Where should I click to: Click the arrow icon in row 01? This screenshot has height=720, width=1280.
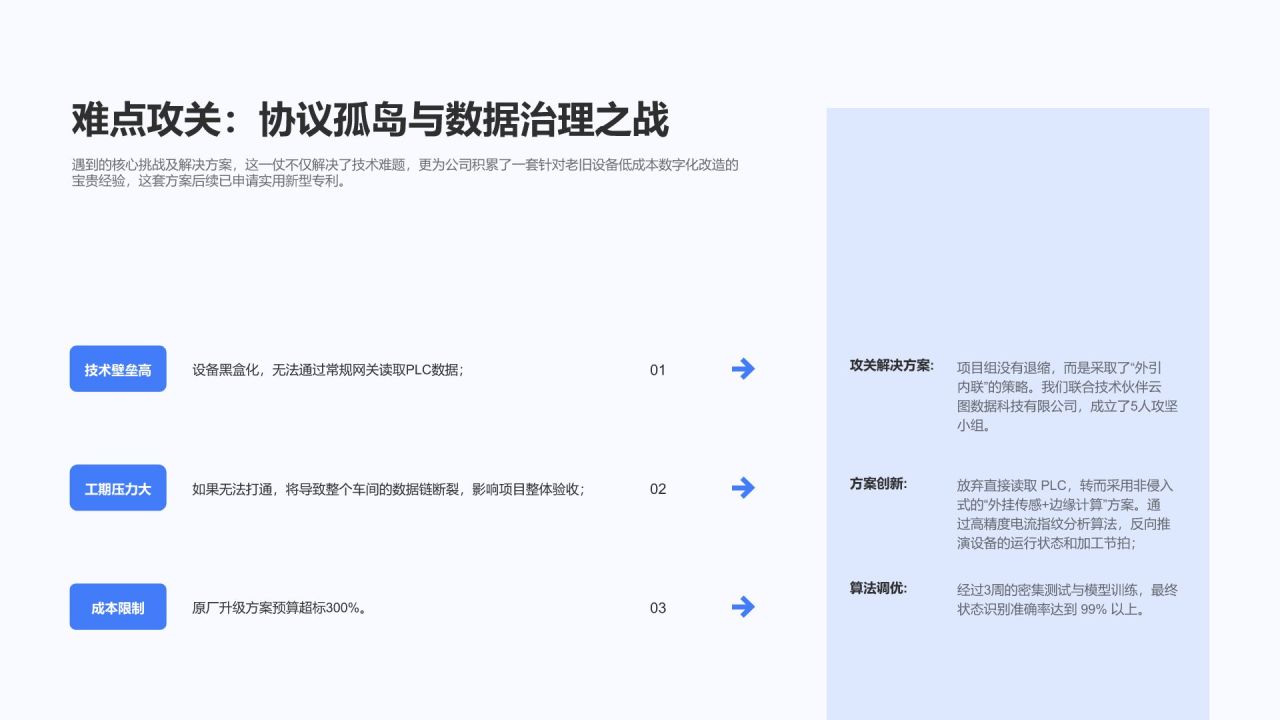pos(743,369)
